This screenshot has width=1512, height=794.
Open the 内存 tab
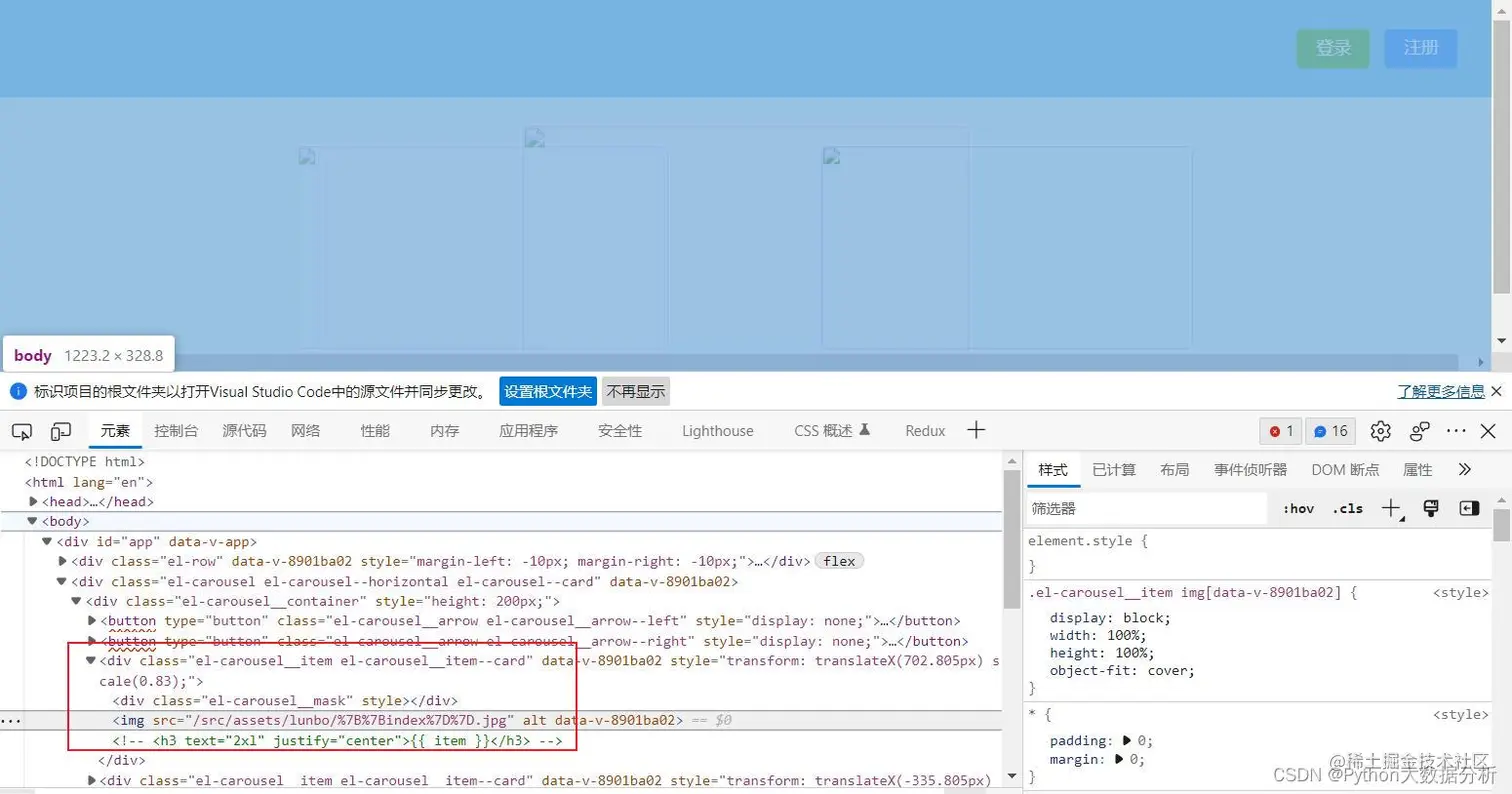pos(444,431)
